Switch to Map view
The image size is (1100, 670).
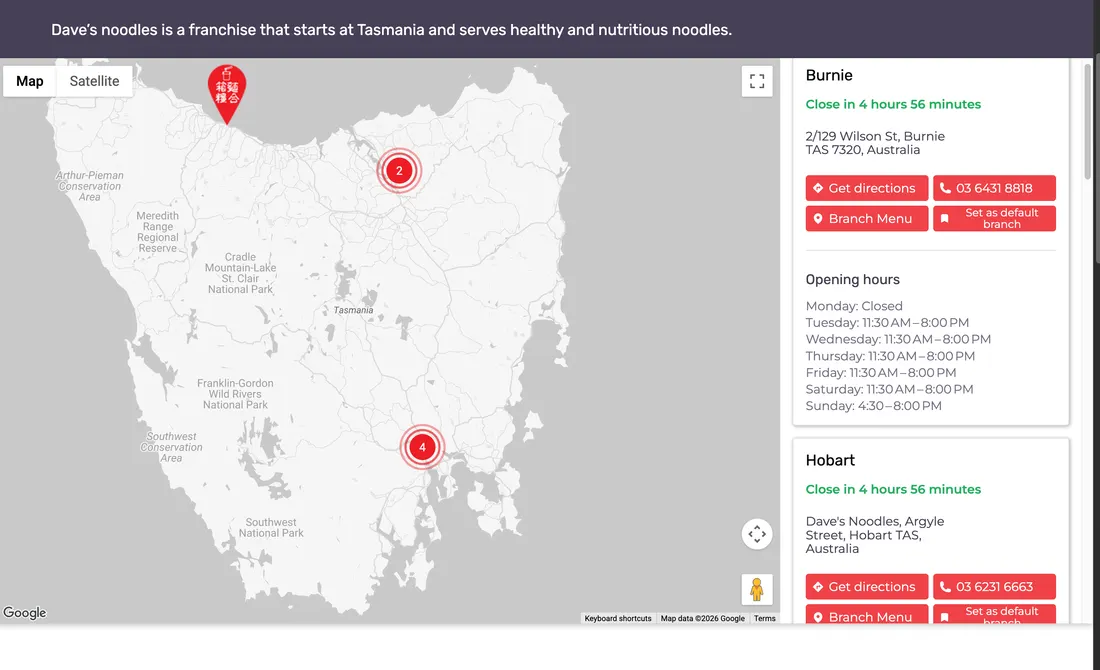pos(29,81)
